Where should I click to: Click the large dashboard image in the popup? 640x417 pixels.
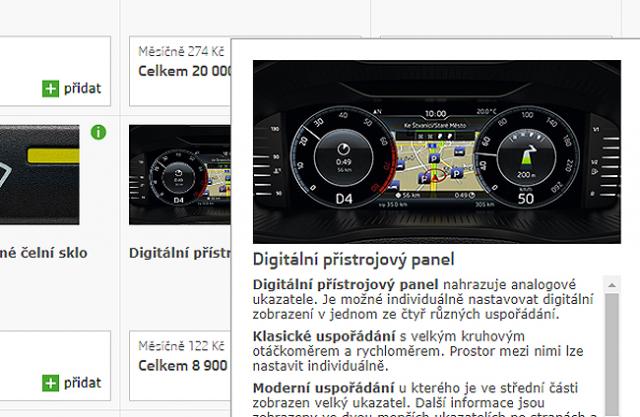(x=437, y=152)
